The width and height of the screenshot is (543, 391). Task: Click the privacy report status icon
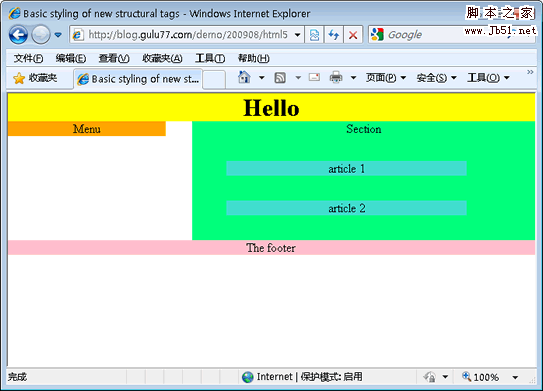430,376
